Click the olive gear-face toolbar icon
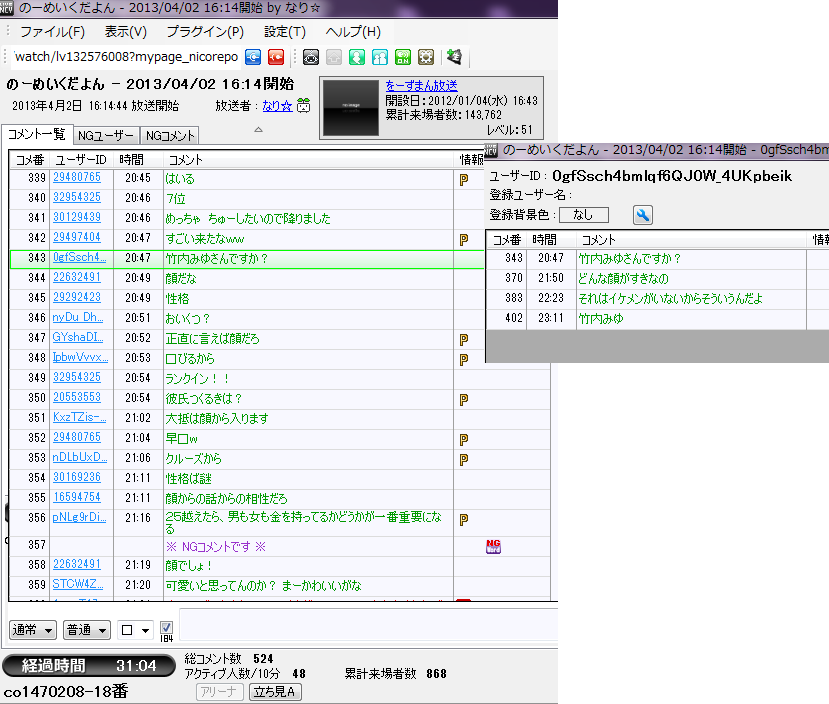Screen dimensions: 829x704 click(x=425, y=57)
